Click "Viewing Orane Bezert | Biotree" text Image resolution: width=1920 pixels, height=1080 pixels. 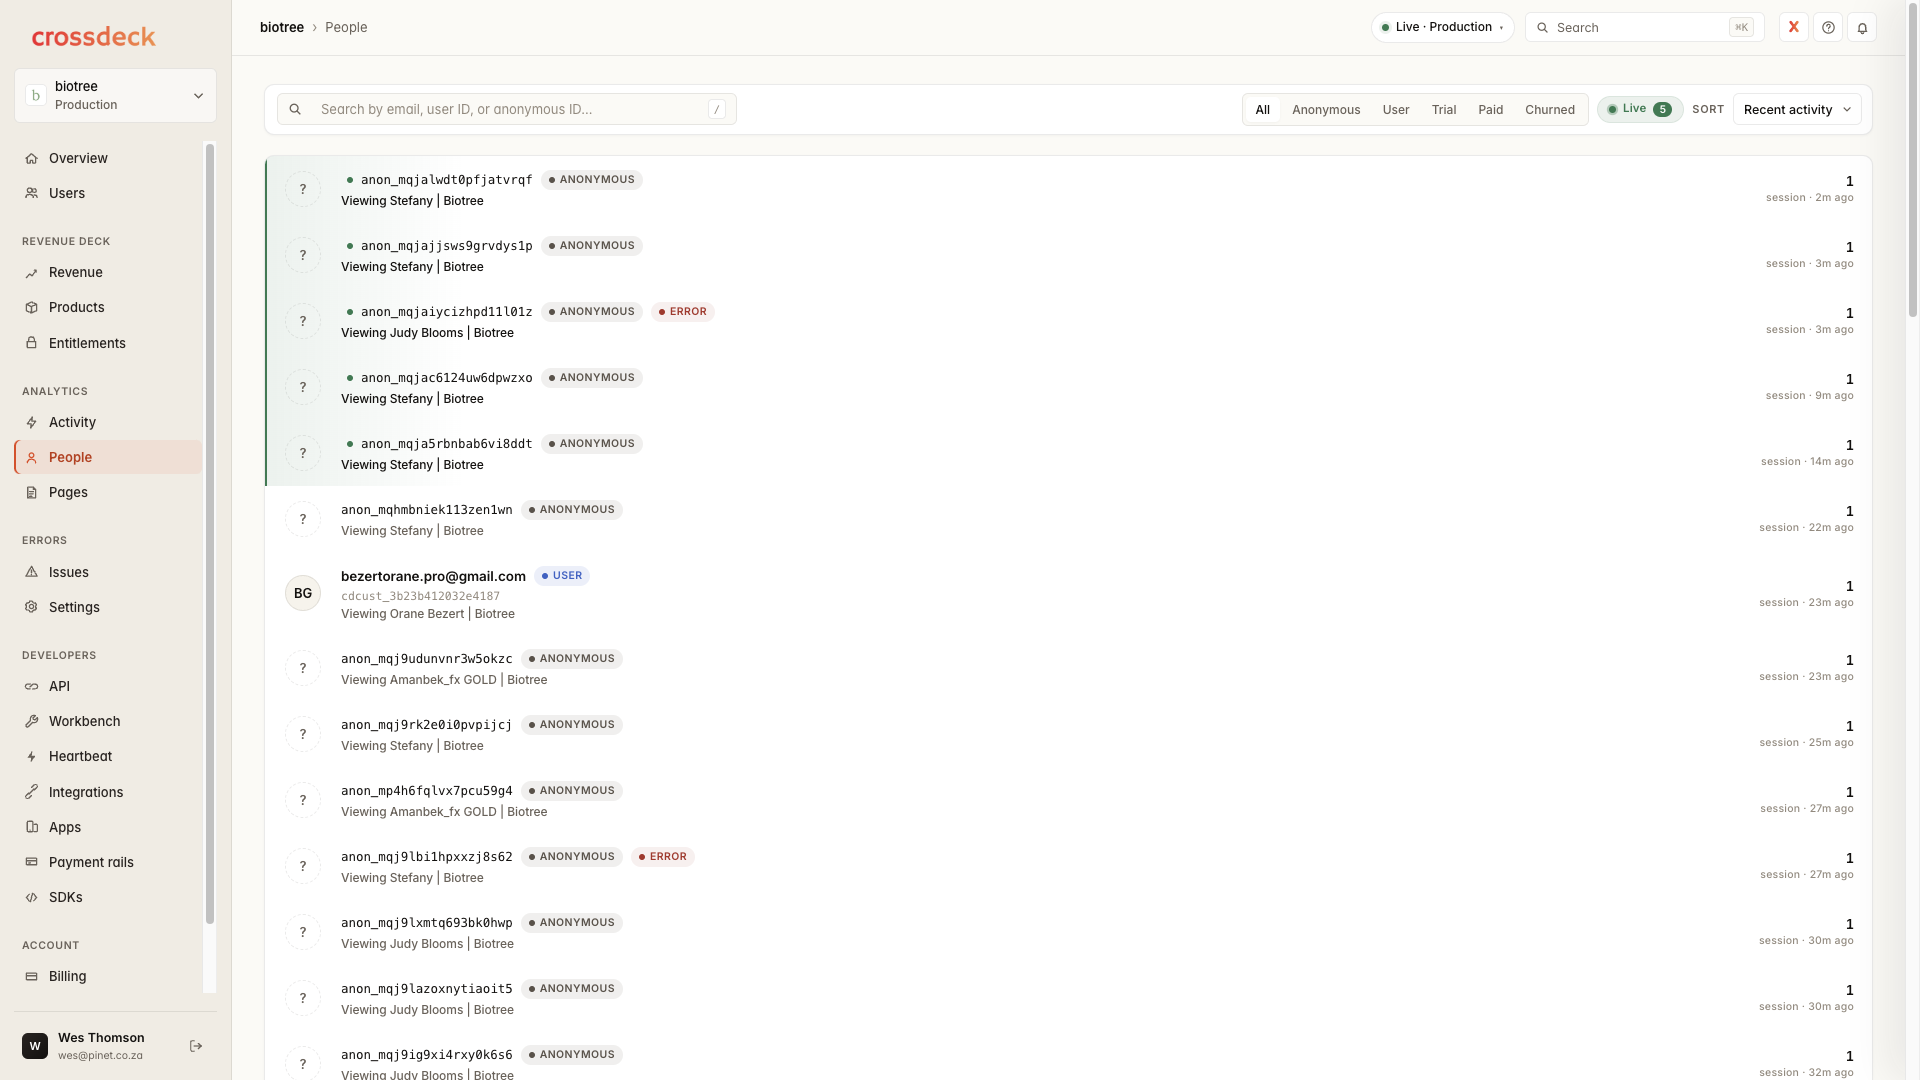click(428, 614)
